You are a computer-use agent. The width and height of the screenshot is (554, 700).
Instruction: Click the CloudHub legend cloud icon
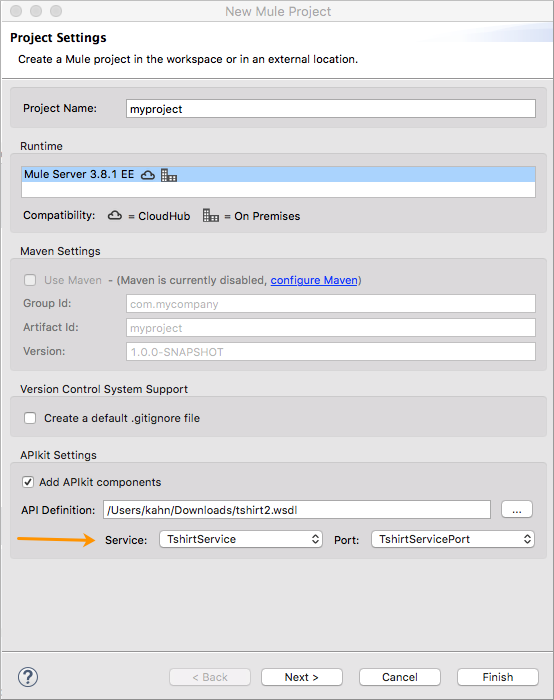point(115,216)
